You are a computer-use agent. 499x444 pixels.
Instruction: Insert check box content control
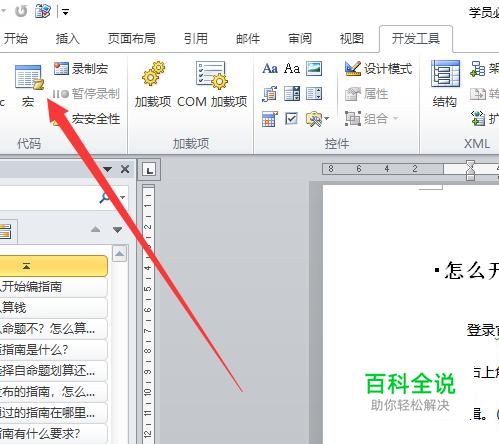(291, 119)
